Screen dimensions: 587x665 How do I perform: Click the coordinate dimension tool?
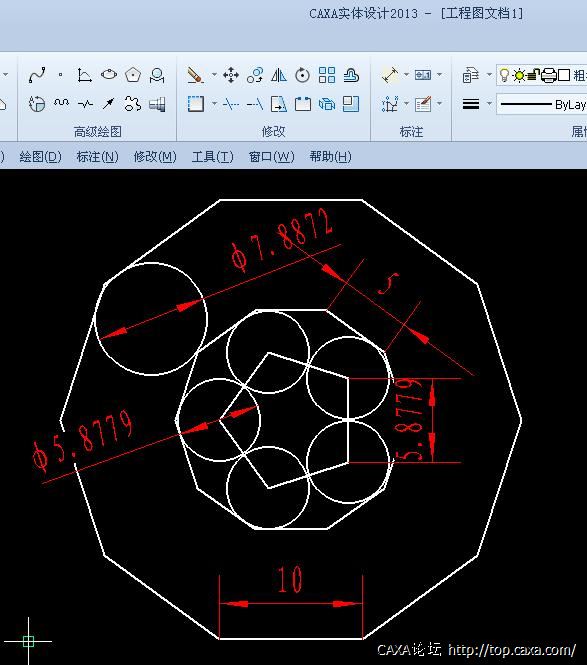(x=390, y=103)
